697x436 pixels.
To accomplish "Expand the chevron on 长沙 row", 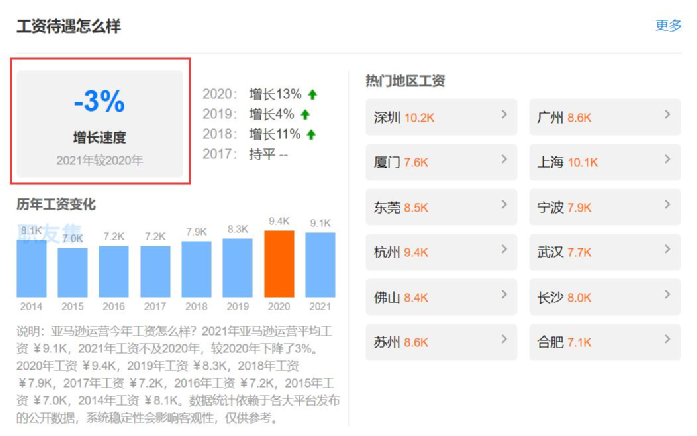I will 667,294.
